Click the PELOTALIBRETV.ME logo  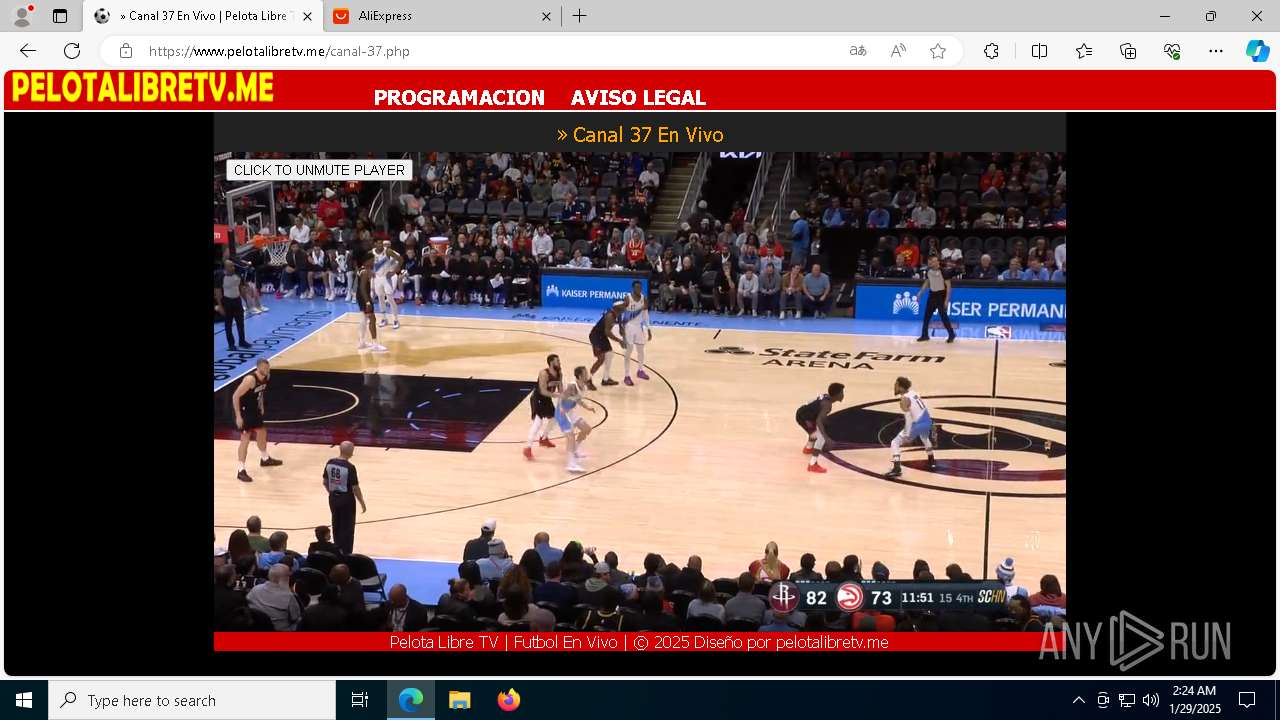pos(142,88)
